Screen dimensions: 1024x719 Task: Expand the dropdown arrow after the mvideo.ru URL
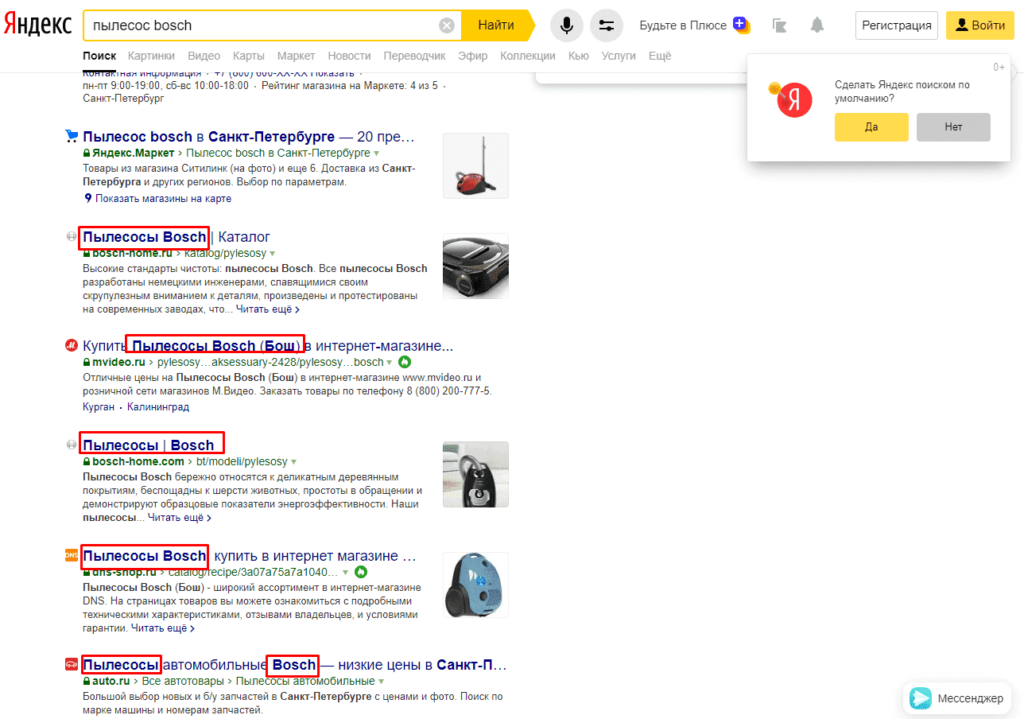coord(389,362)
